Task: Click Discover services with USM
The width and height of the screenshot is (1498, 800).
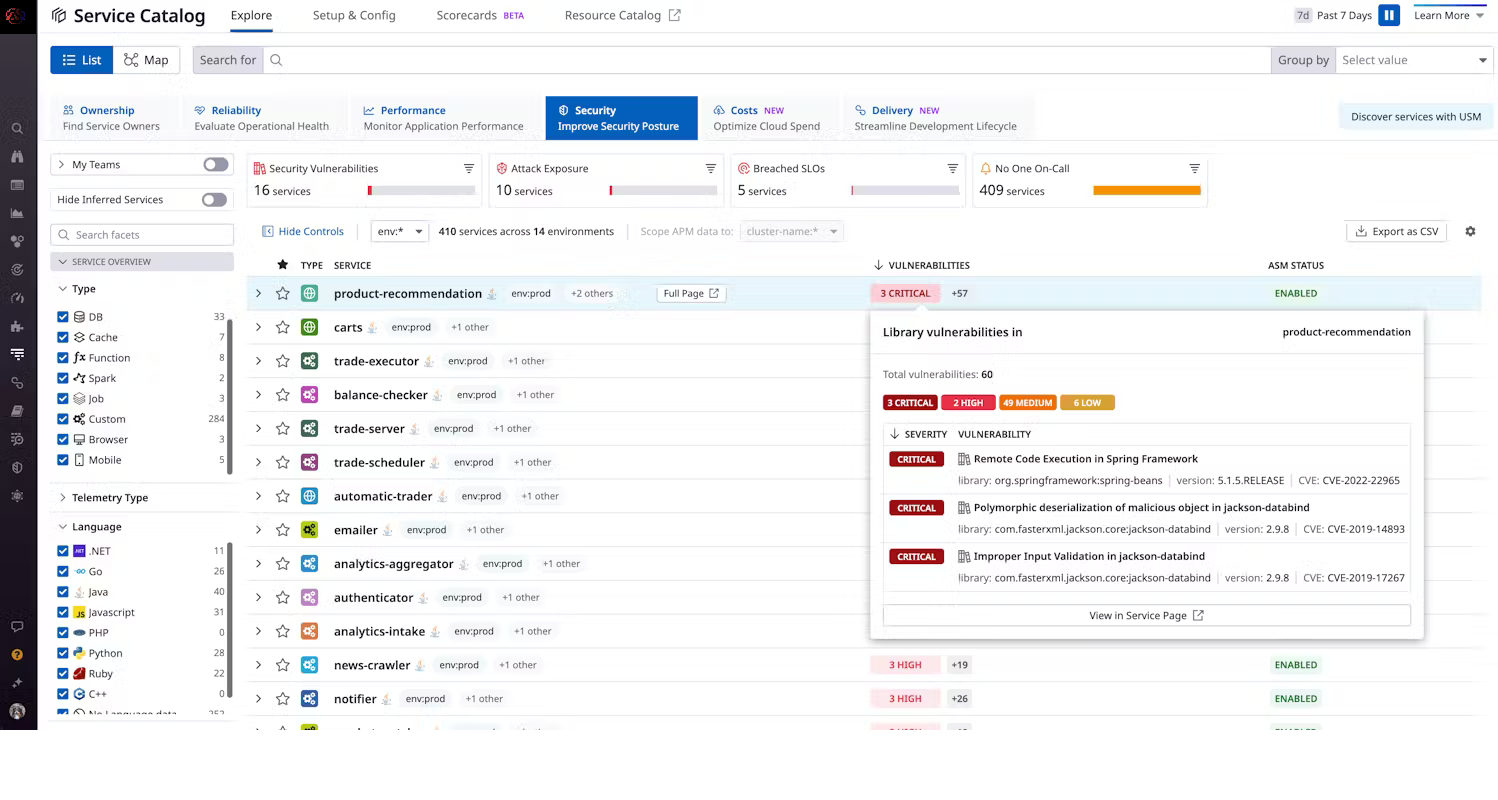Action: click(x=1415, y=117)
